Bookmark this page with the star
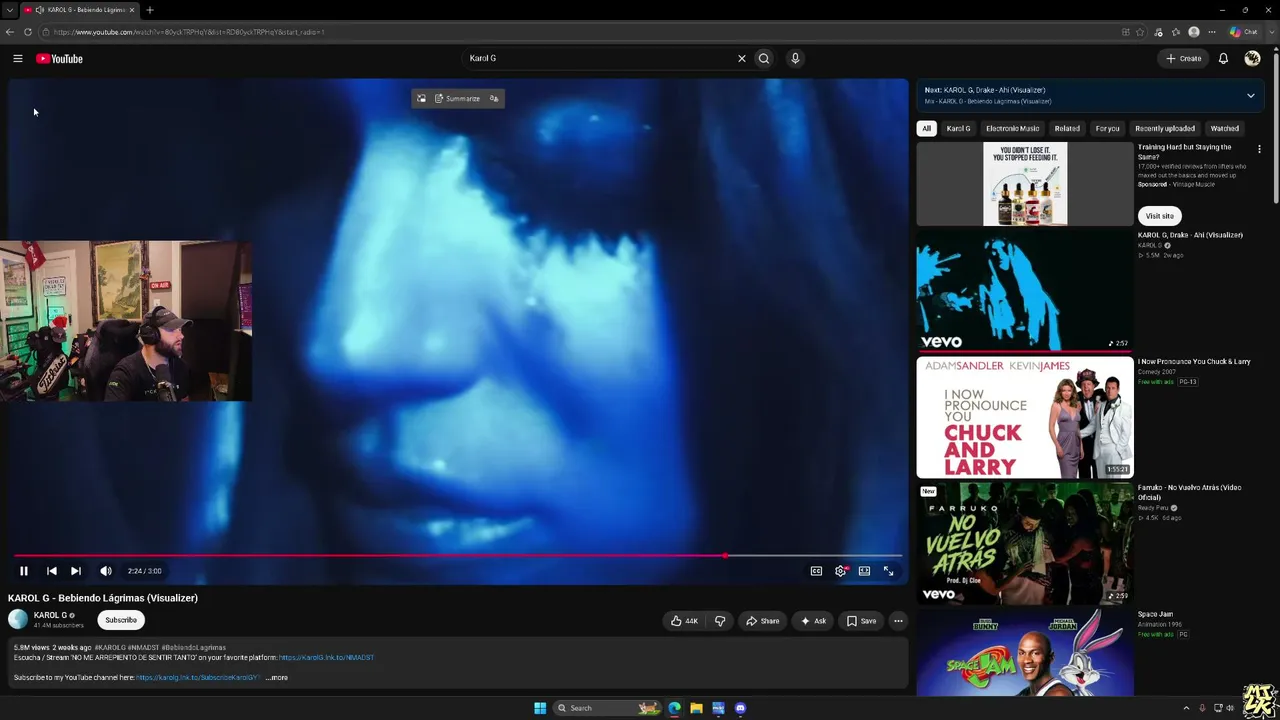The height and width of the screenshot is (720, 1280). coord(1140,32)
